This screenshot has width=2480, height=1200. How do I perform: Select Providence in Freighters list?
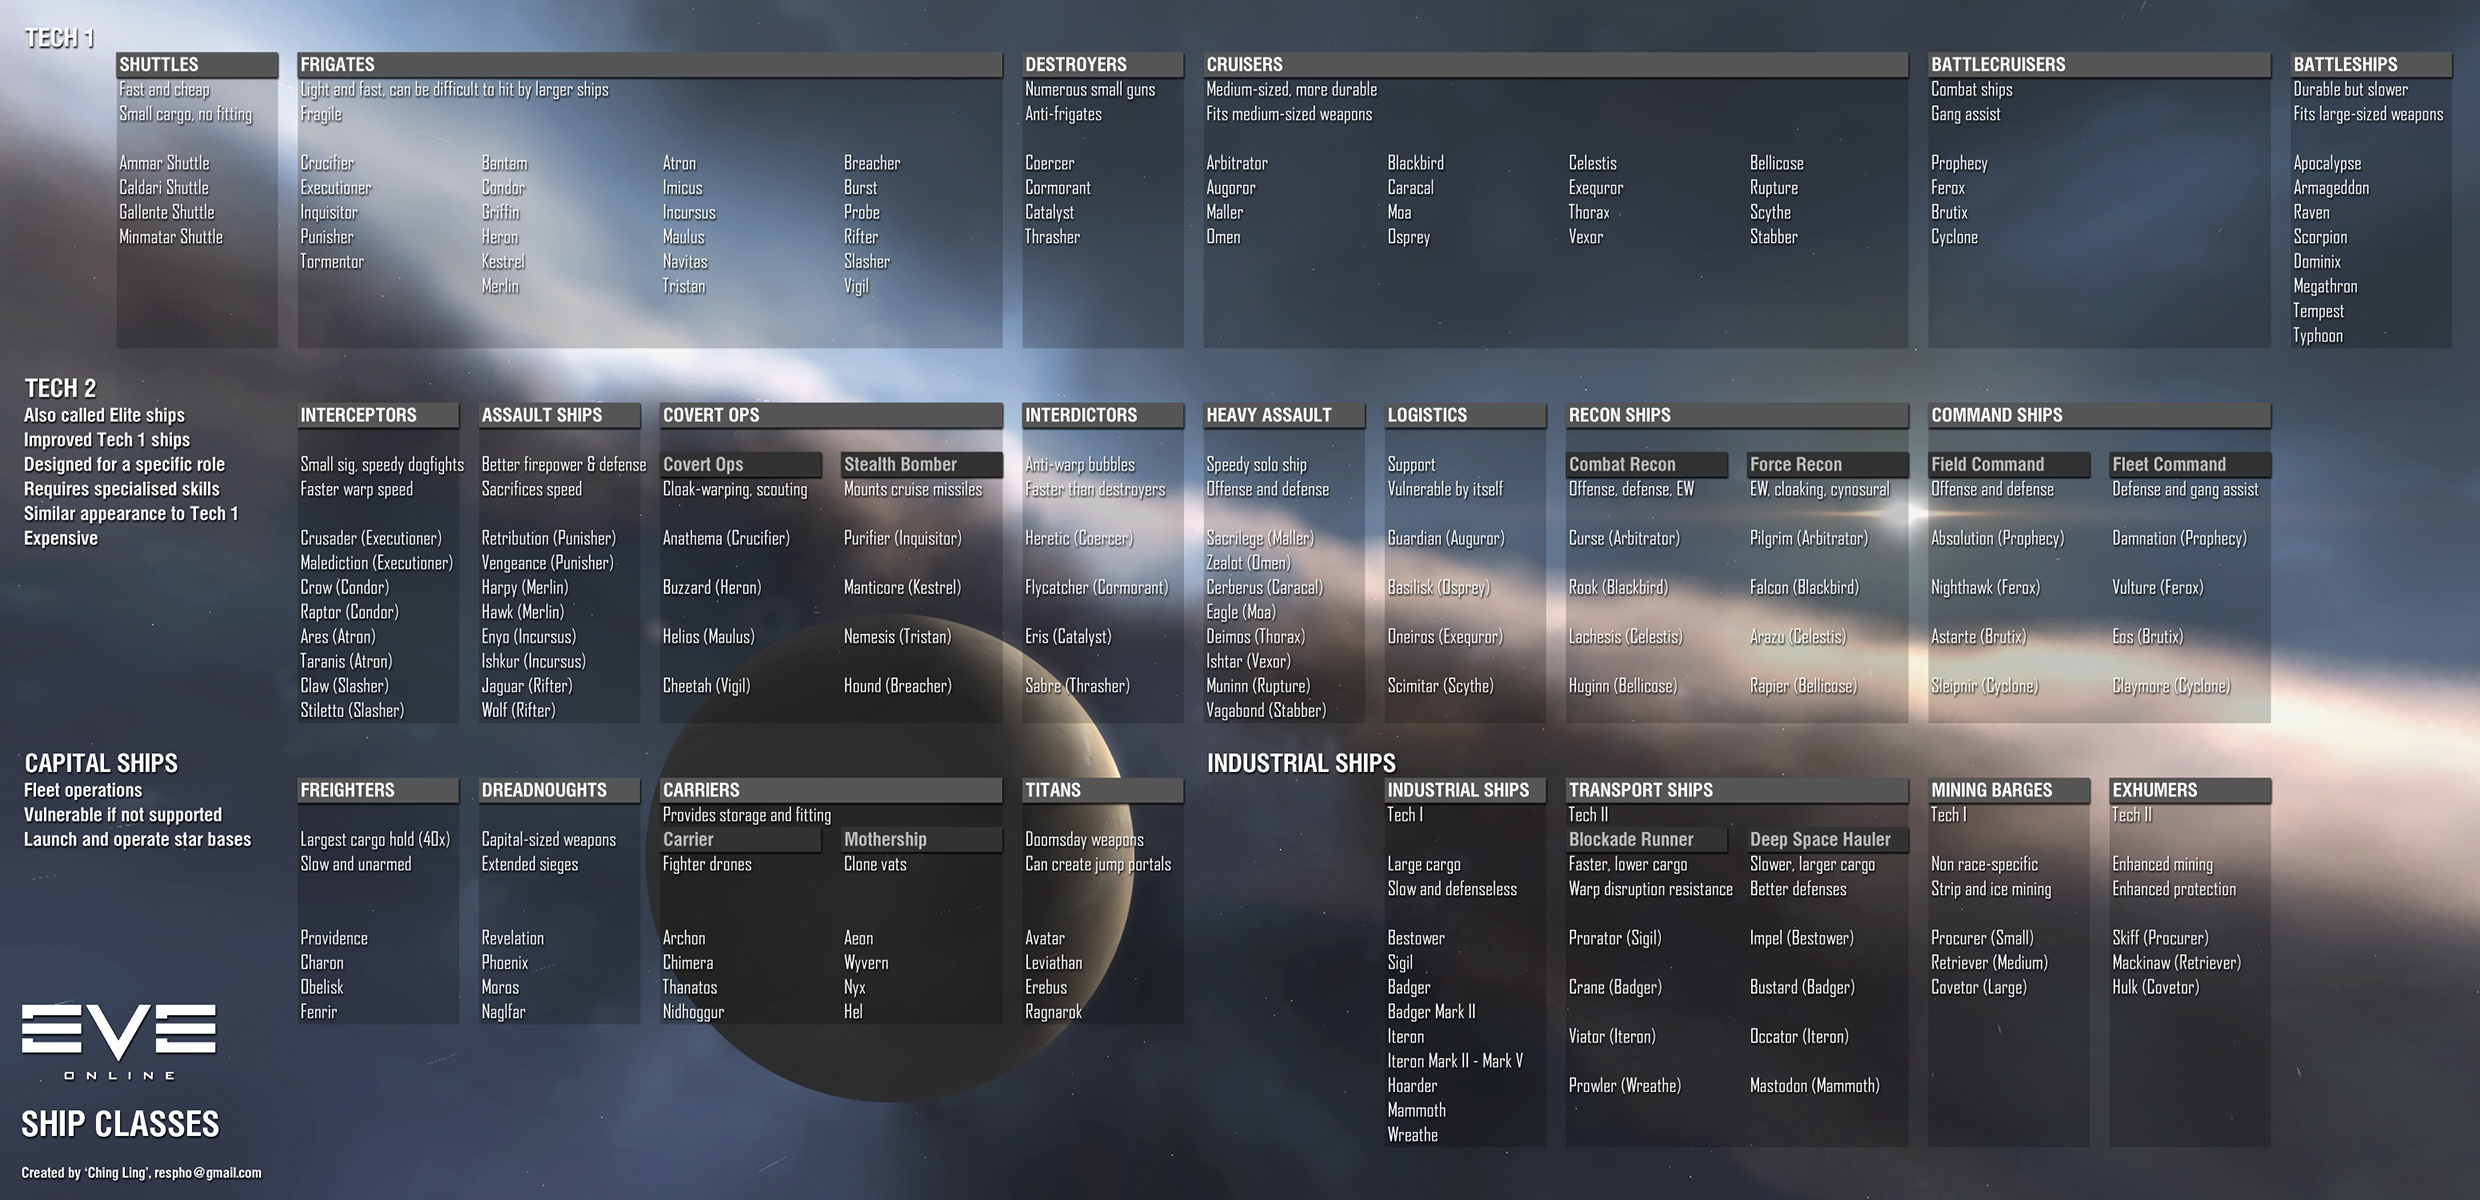(334, 938)
